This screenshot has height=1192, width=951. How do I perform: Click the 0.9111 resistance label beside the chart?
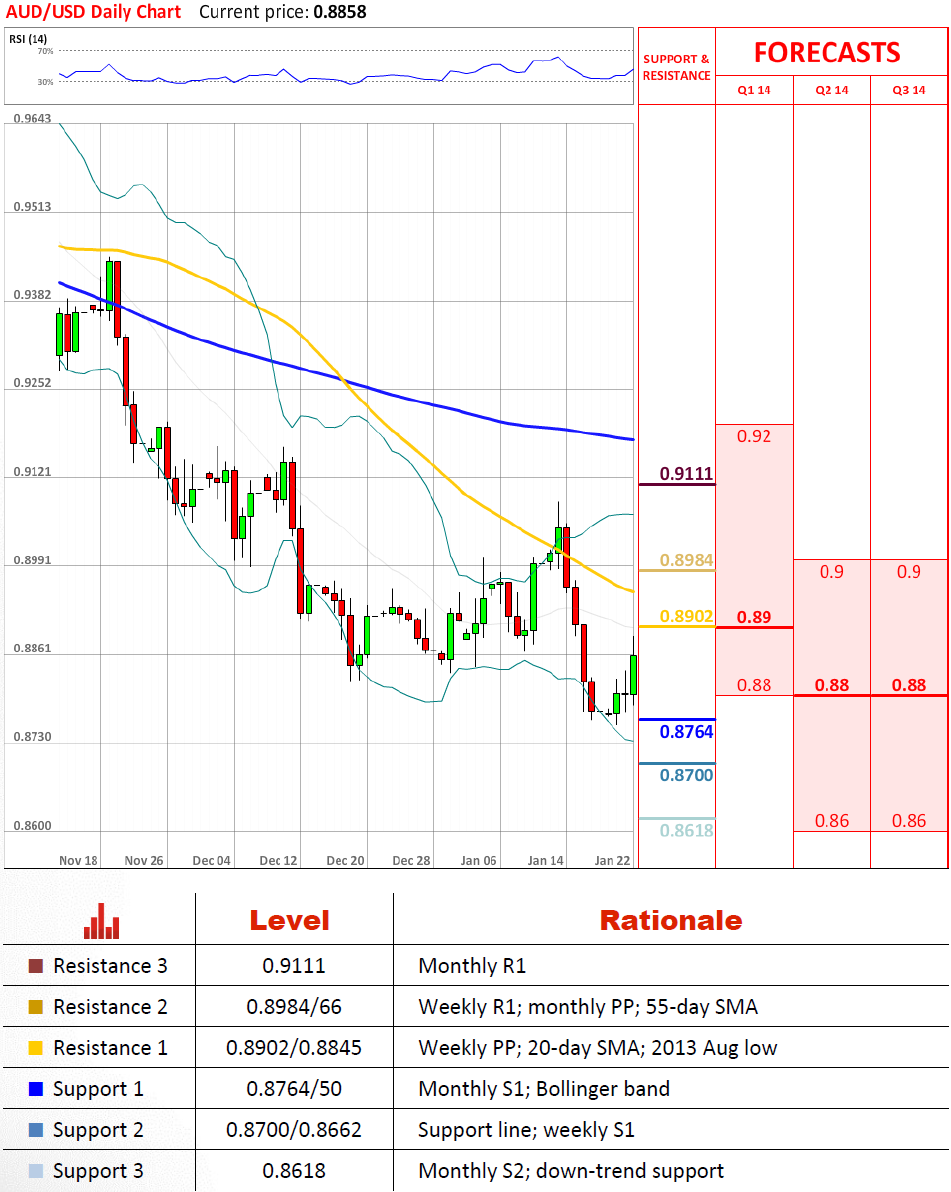686,475
